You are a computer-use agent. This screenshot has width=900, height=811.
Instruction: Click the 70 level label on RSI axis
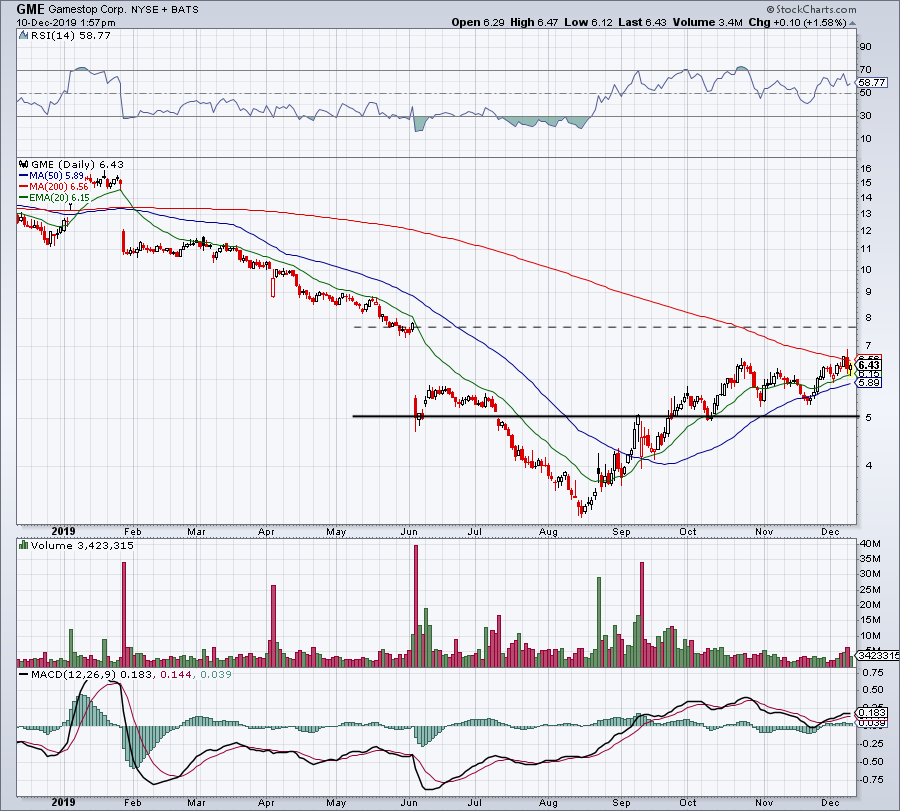coord(865,70)
